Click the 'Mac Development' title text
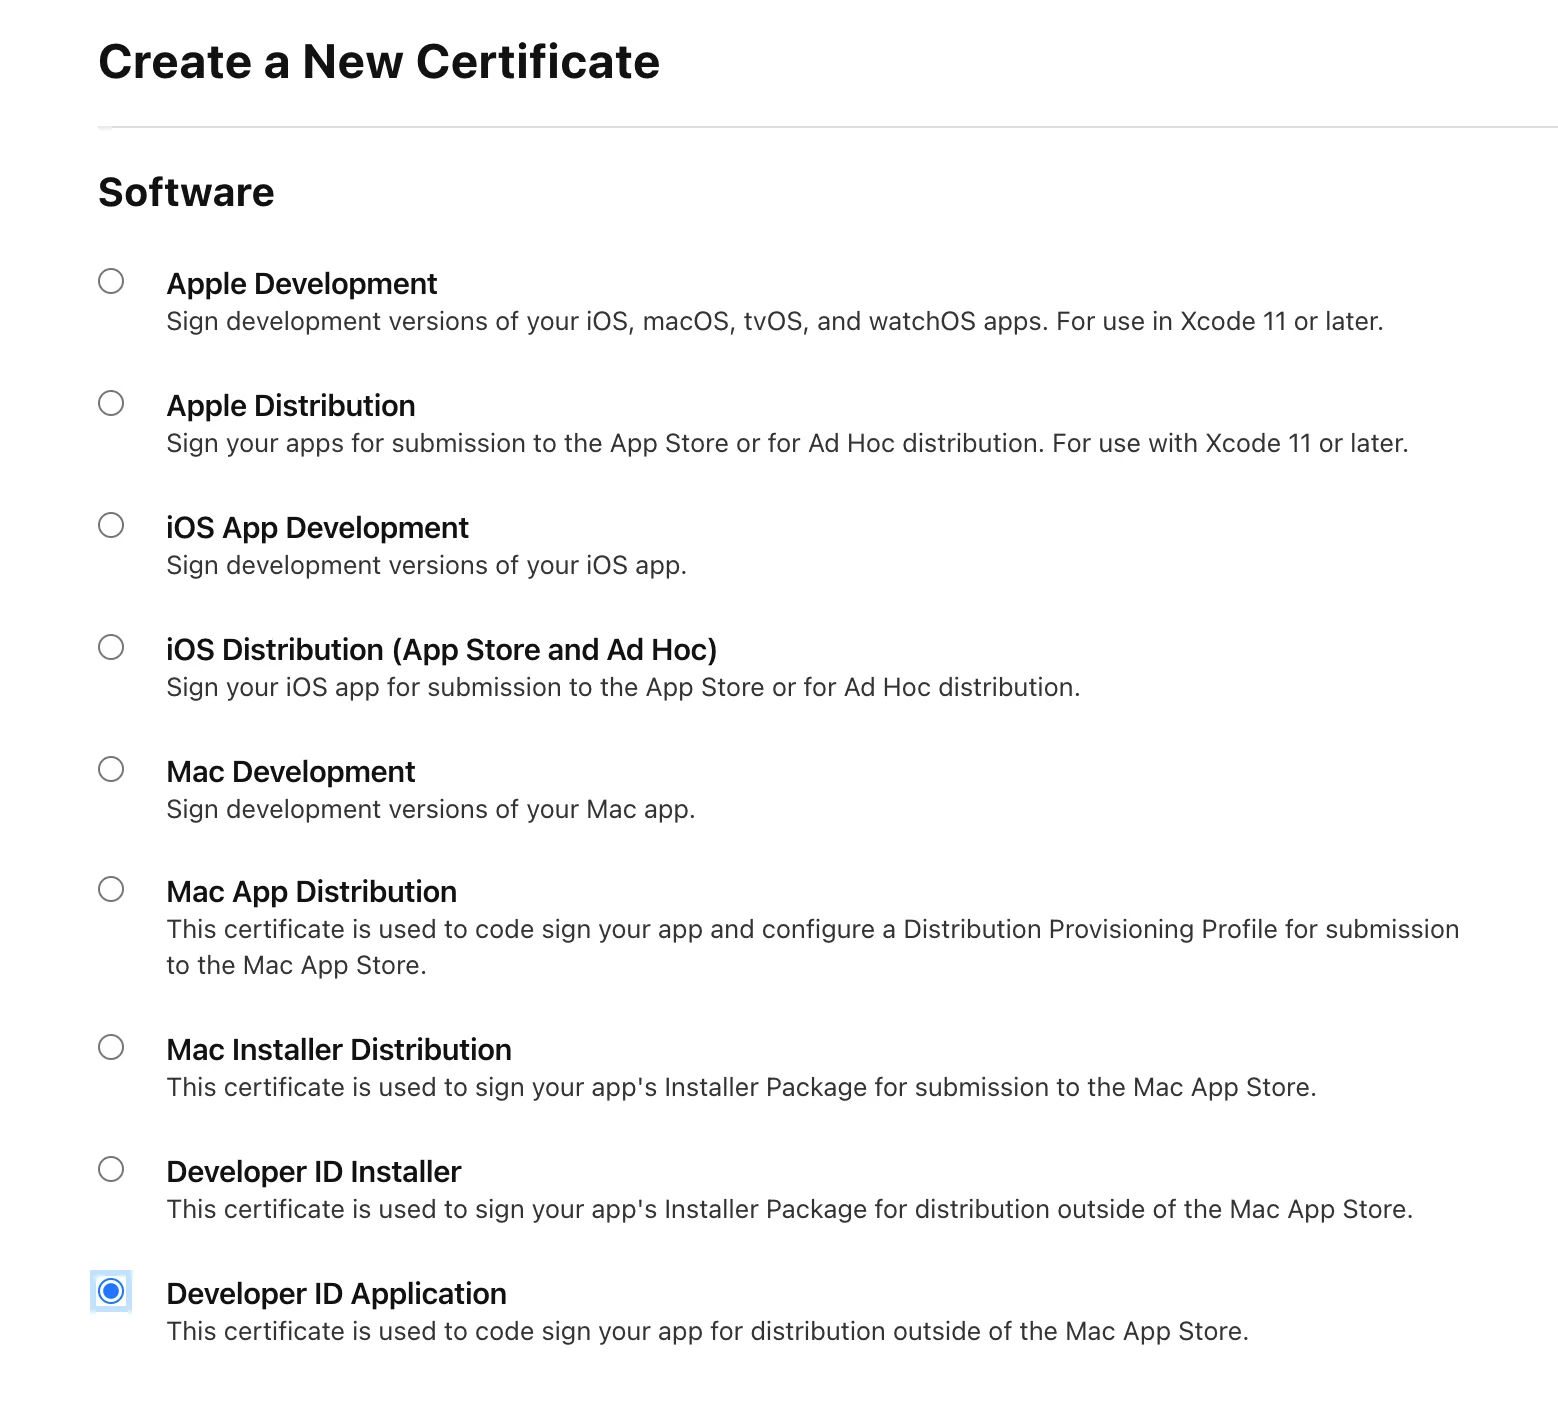The image size is (1558, 1420). [x=290, y=772]
